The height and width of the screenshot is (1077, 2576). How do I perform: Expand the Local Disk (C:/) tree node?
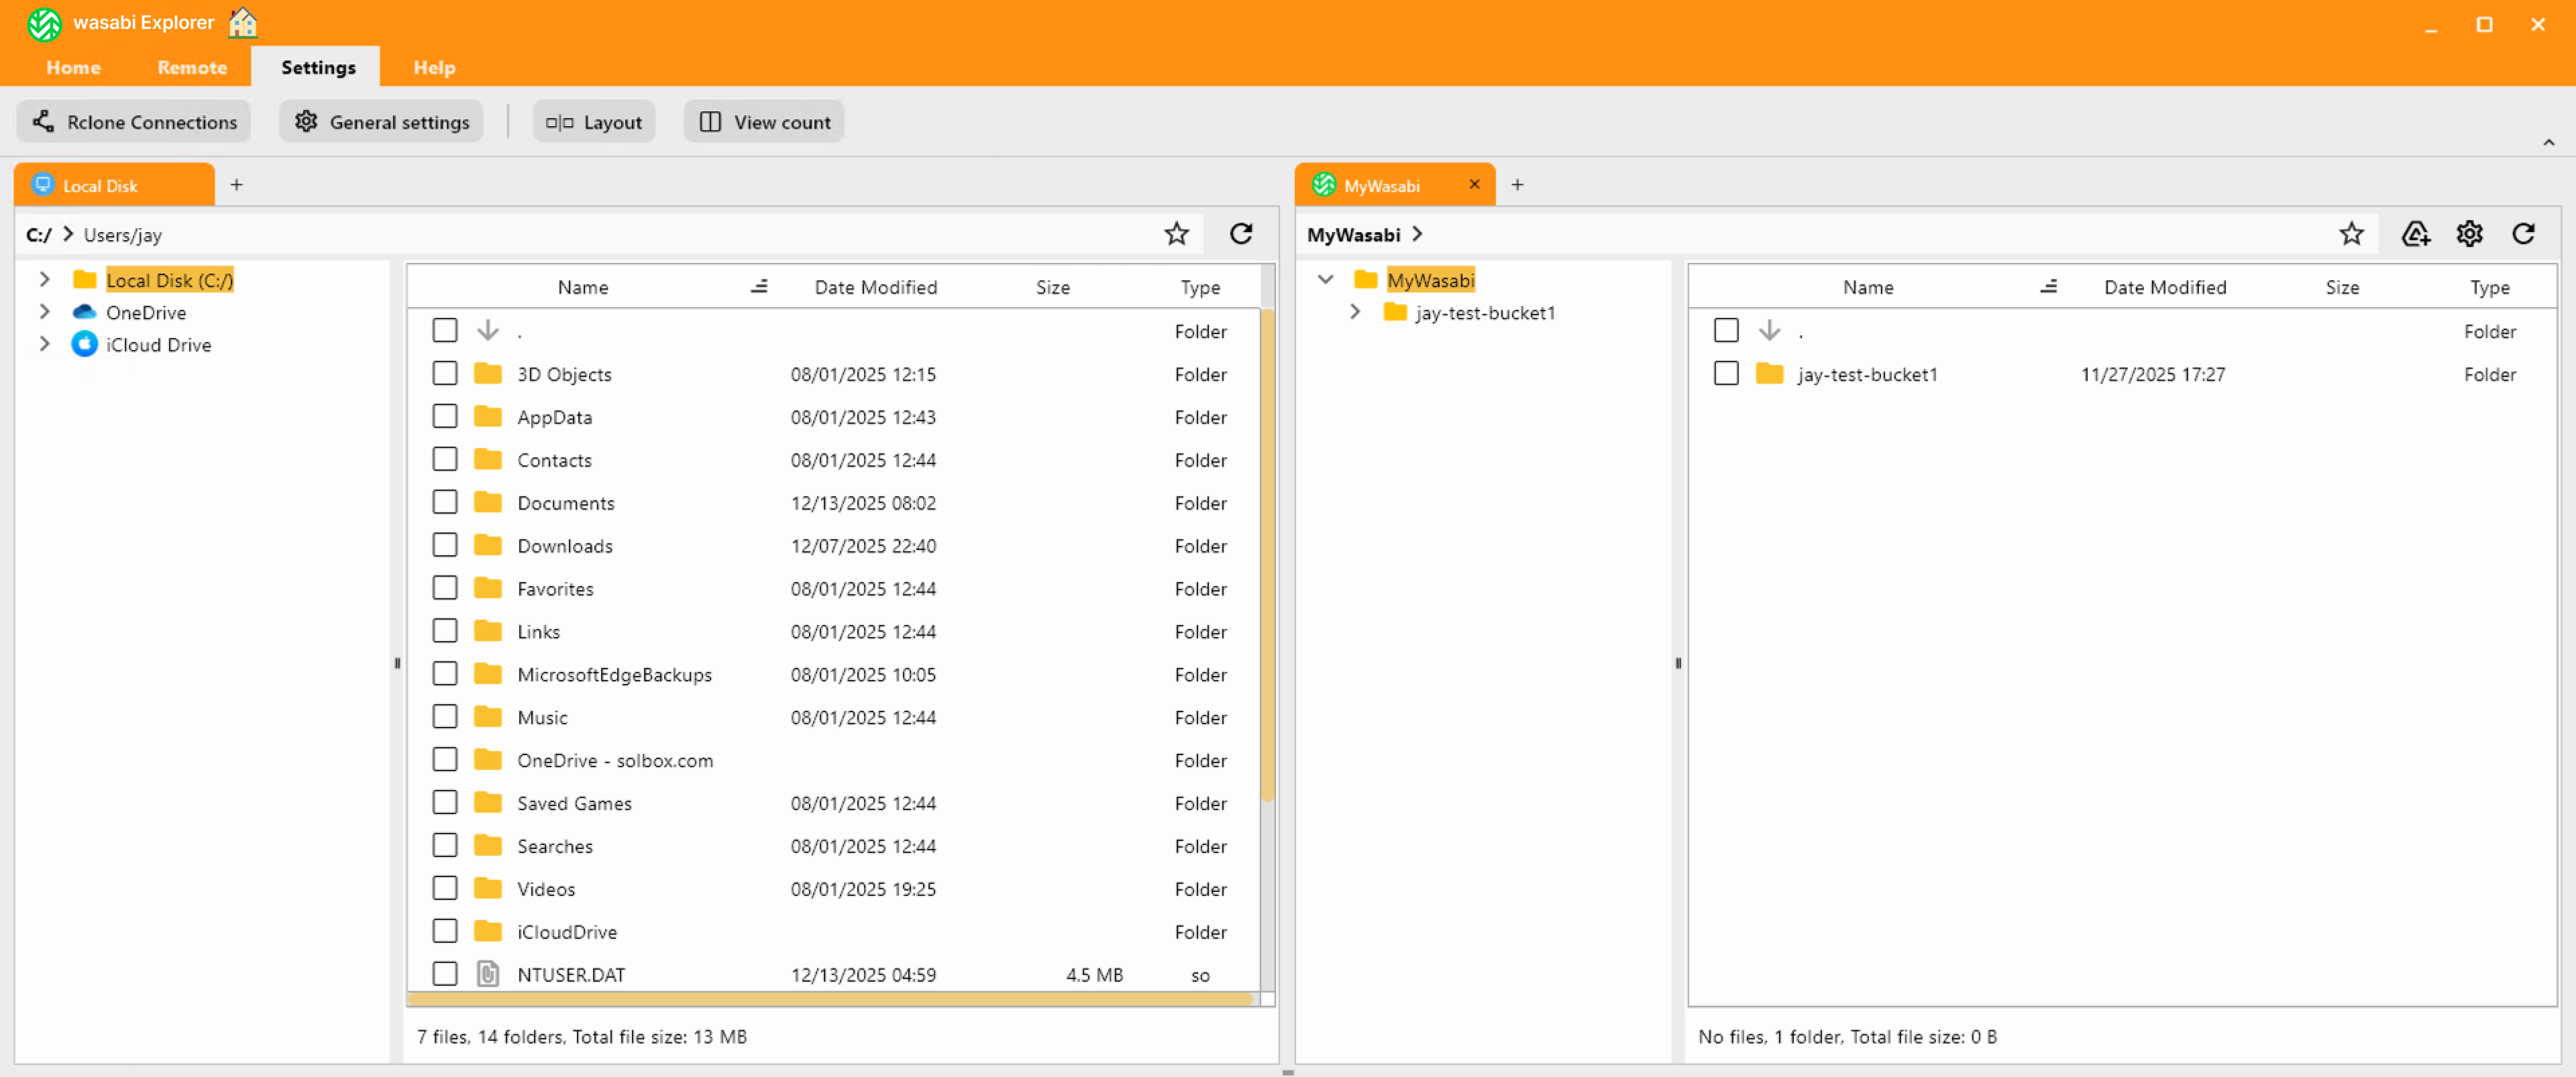[44, 280]
